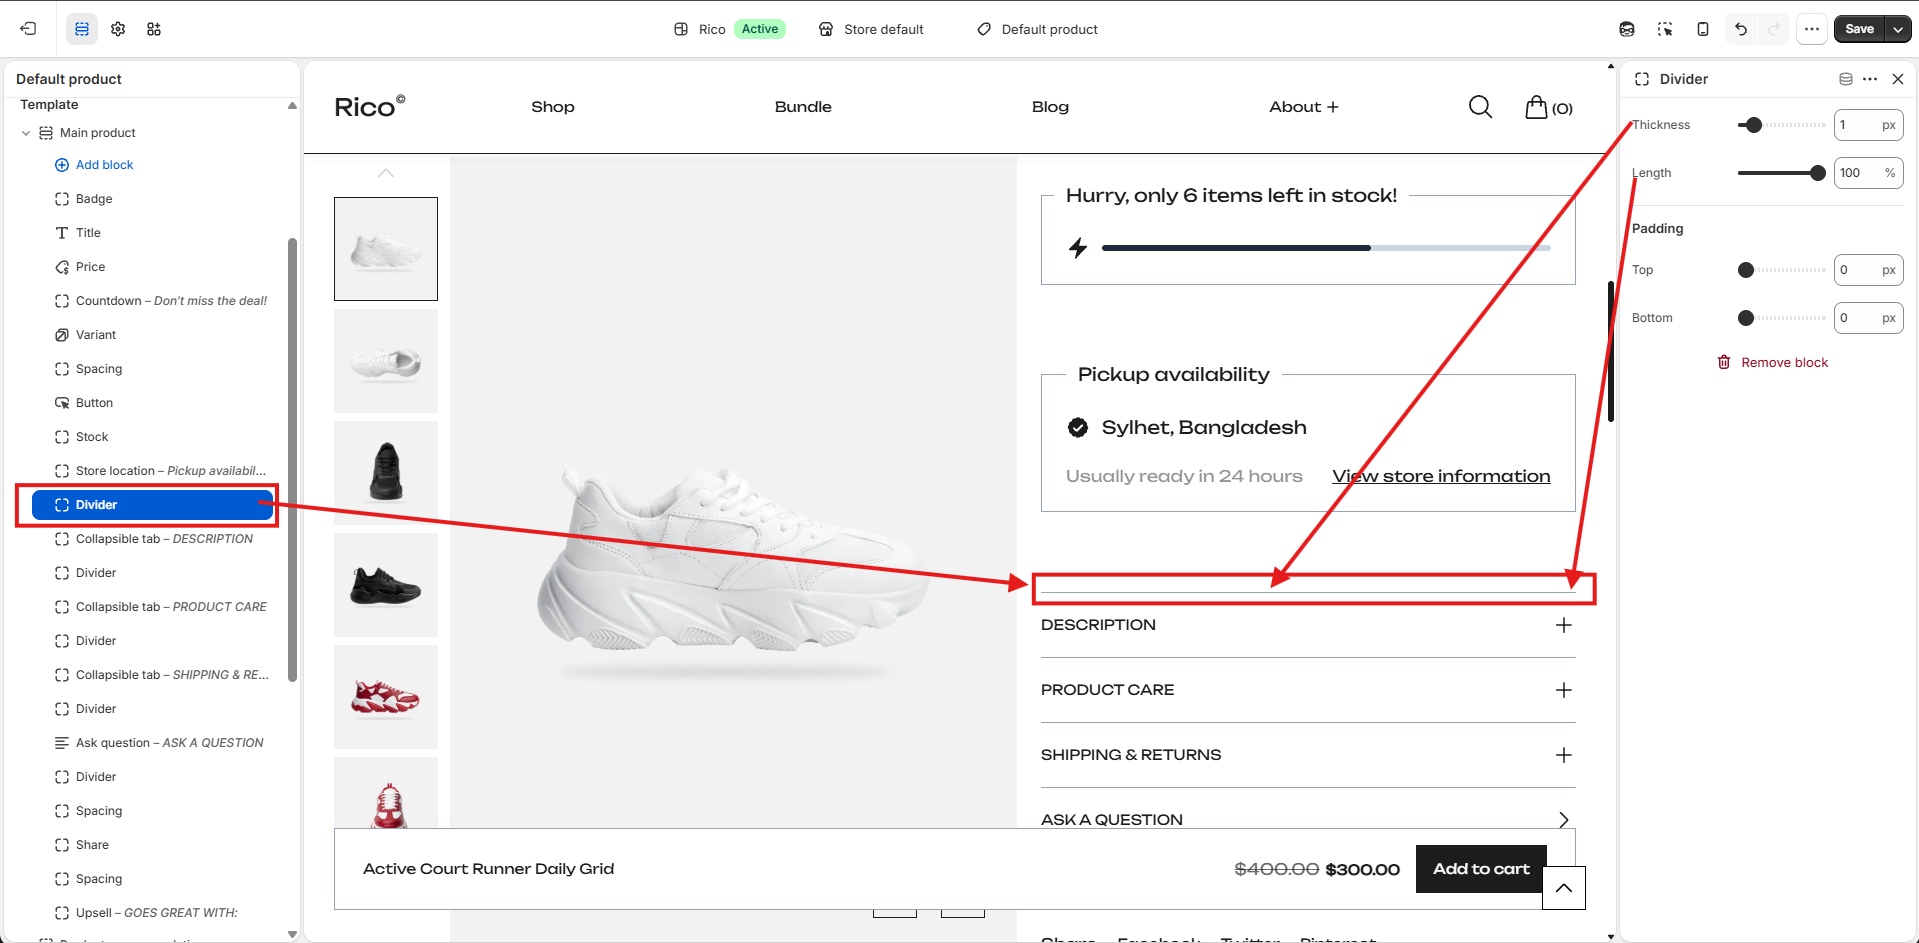1919x943 pixels.
Task: Open the Sections panel icon
Action: tap(82, 29)
